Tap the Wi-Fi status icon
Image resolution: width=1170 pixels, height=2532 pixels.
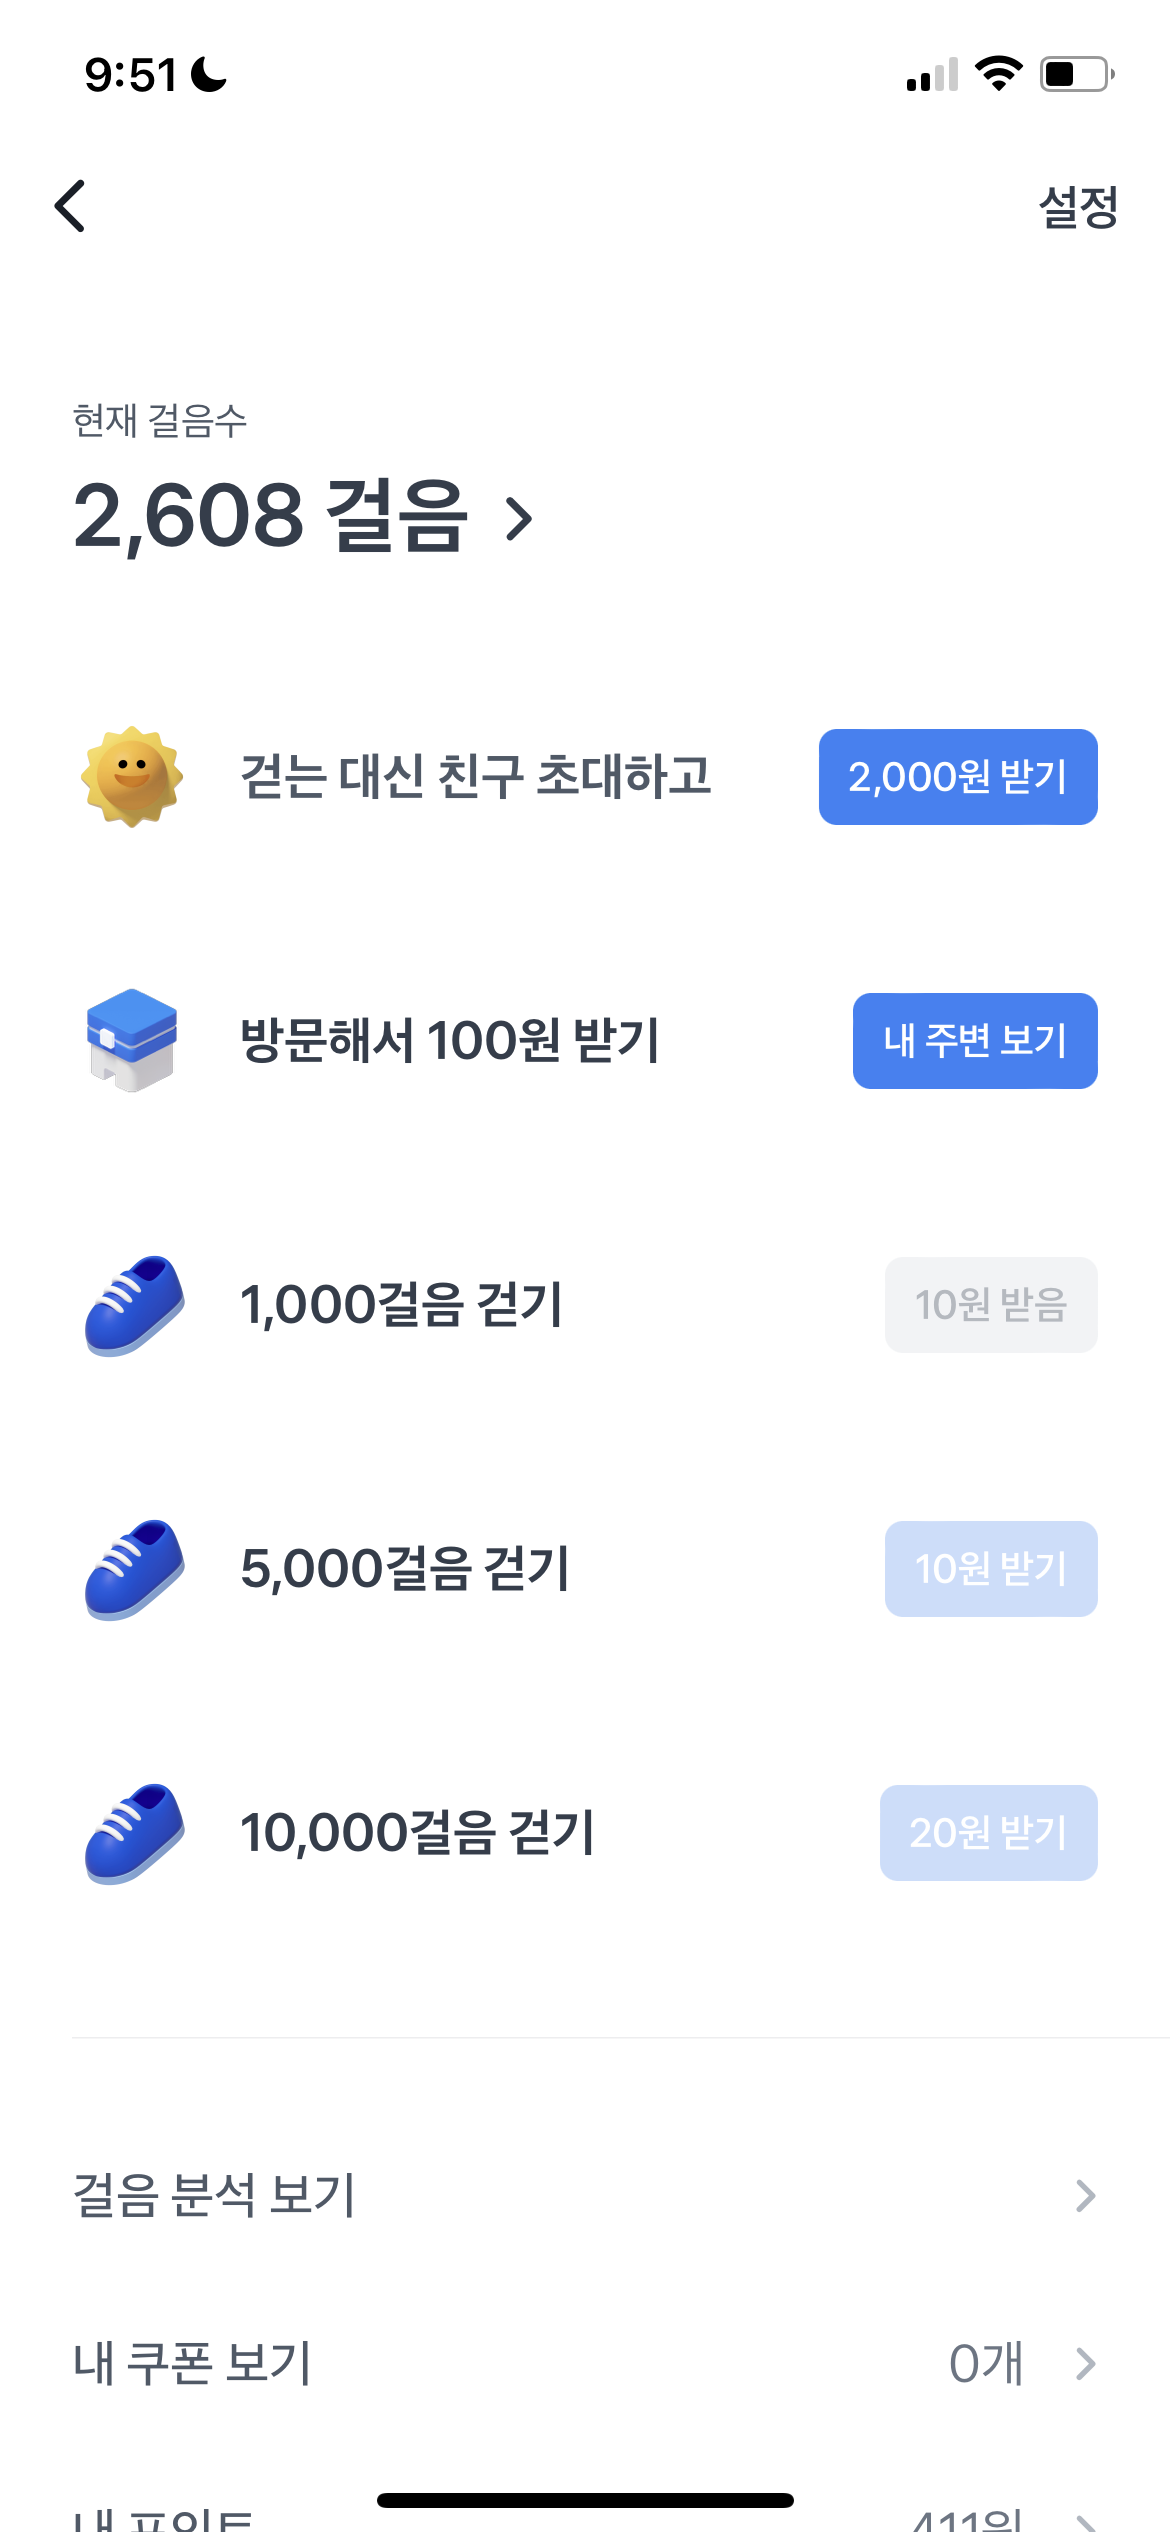click(x=997, y=74)
